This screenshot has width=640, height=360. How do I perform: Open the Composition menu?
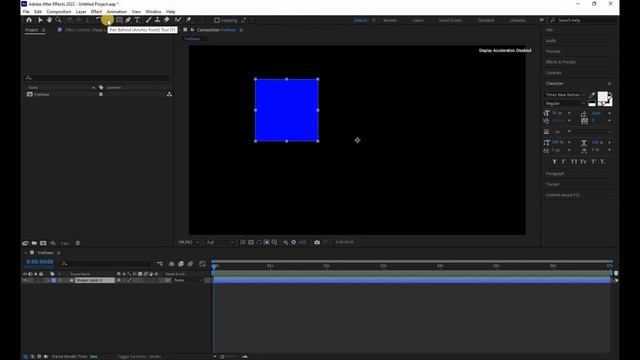59,11
